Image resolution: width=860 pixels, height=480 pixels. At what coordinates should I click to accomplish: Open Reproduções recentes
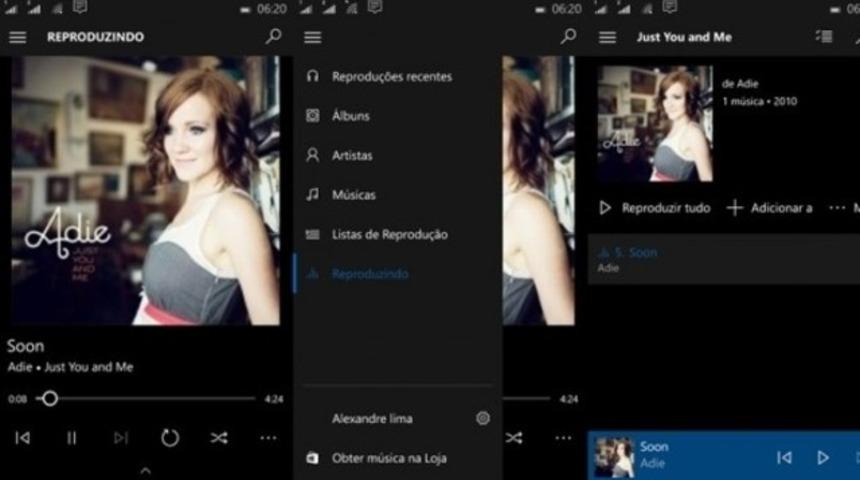coord(392,77)
